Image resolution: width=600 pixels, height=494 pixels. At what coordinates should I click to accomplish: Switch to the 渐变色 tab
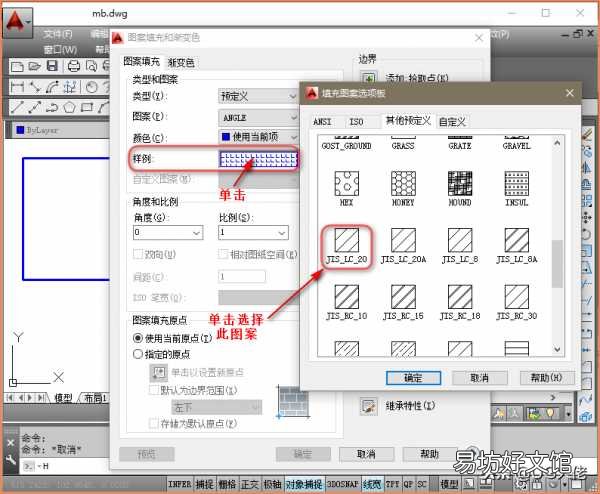pos(181,62)
